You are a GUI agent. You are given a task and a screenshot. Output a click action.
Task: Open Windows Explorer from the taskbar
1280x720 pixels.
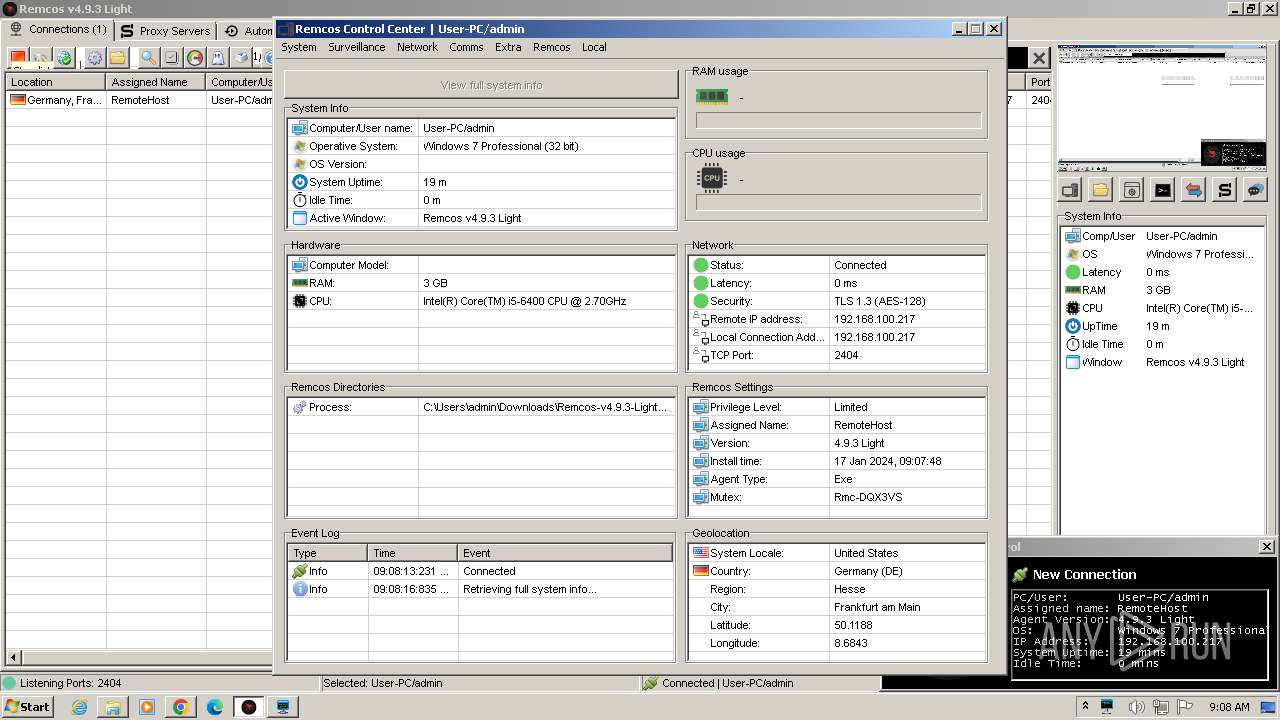click(113, 707)
